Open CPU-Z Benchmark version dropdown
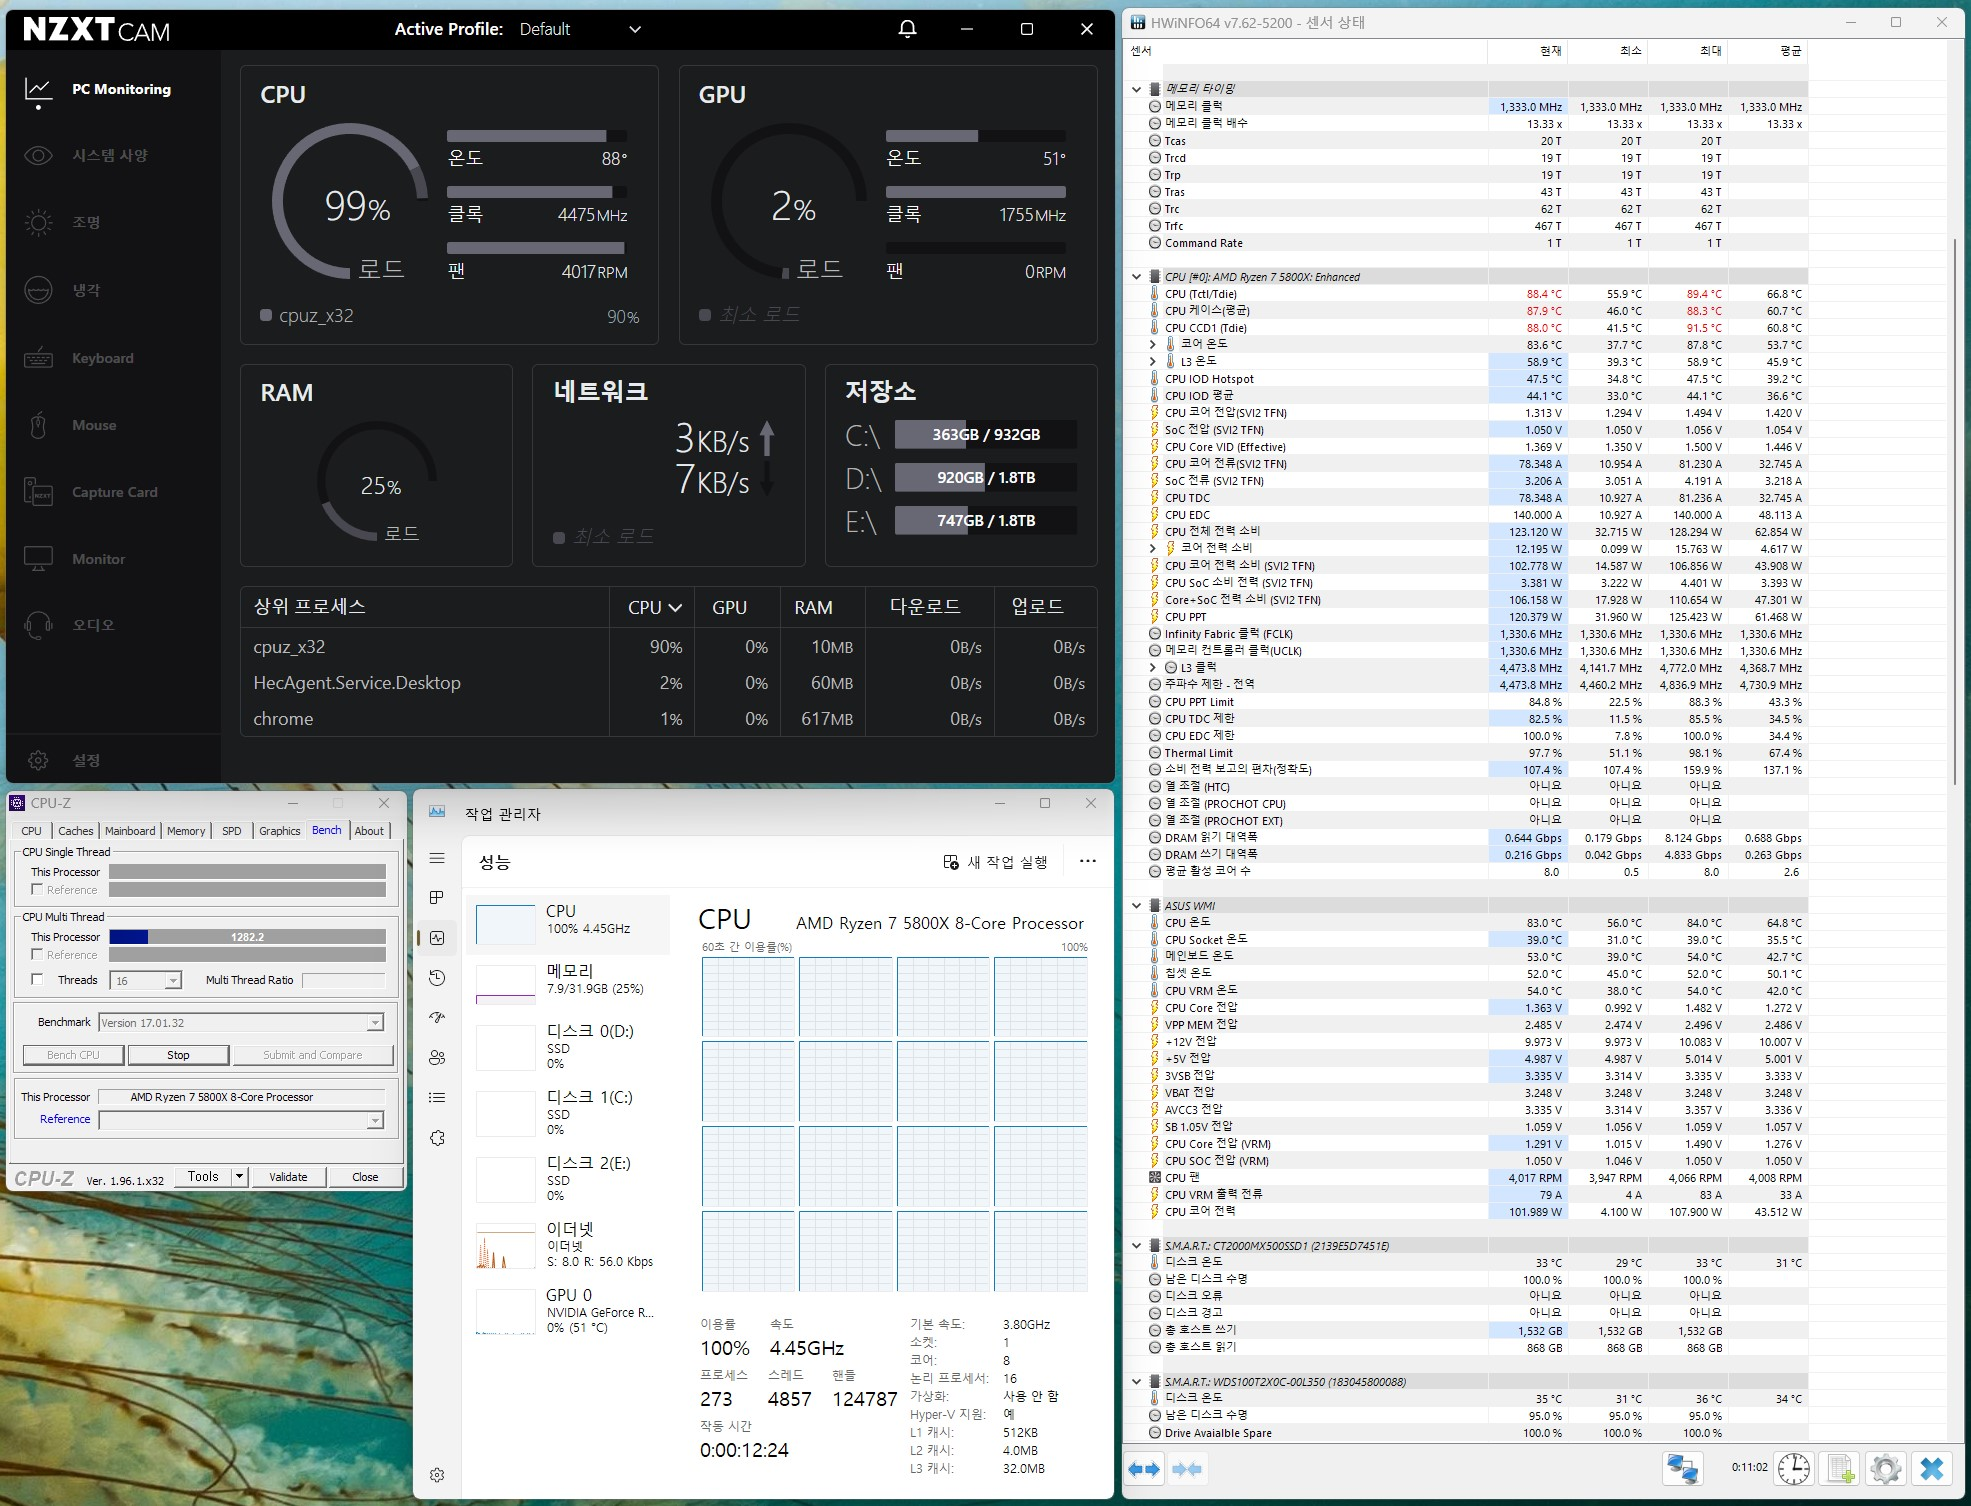The image size is (1971, 1506). tap(375, 1023)
